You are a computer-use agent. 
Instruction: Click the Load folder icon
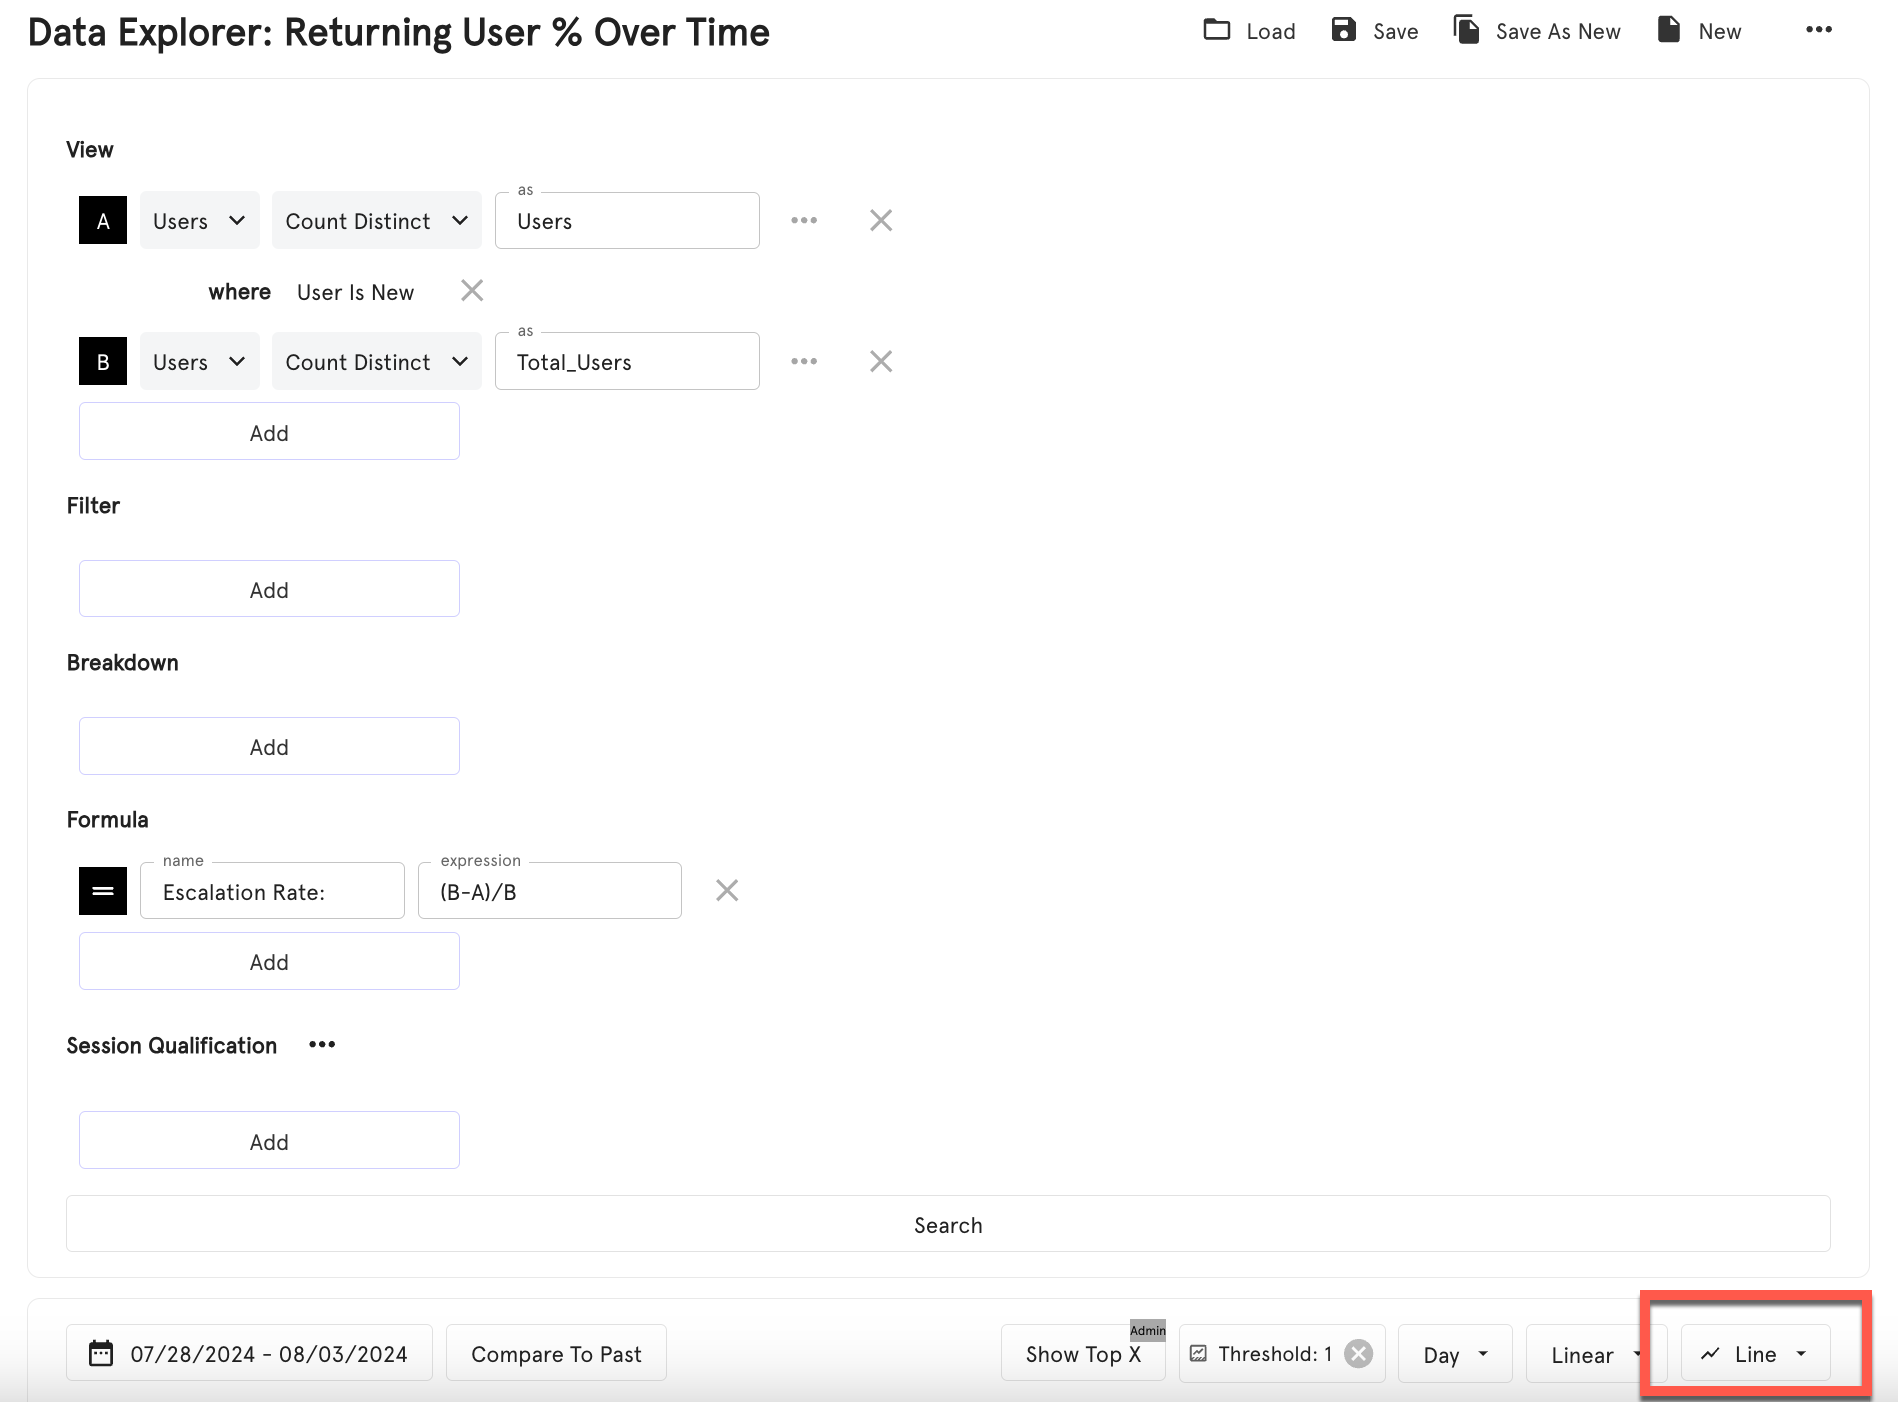1216,30
